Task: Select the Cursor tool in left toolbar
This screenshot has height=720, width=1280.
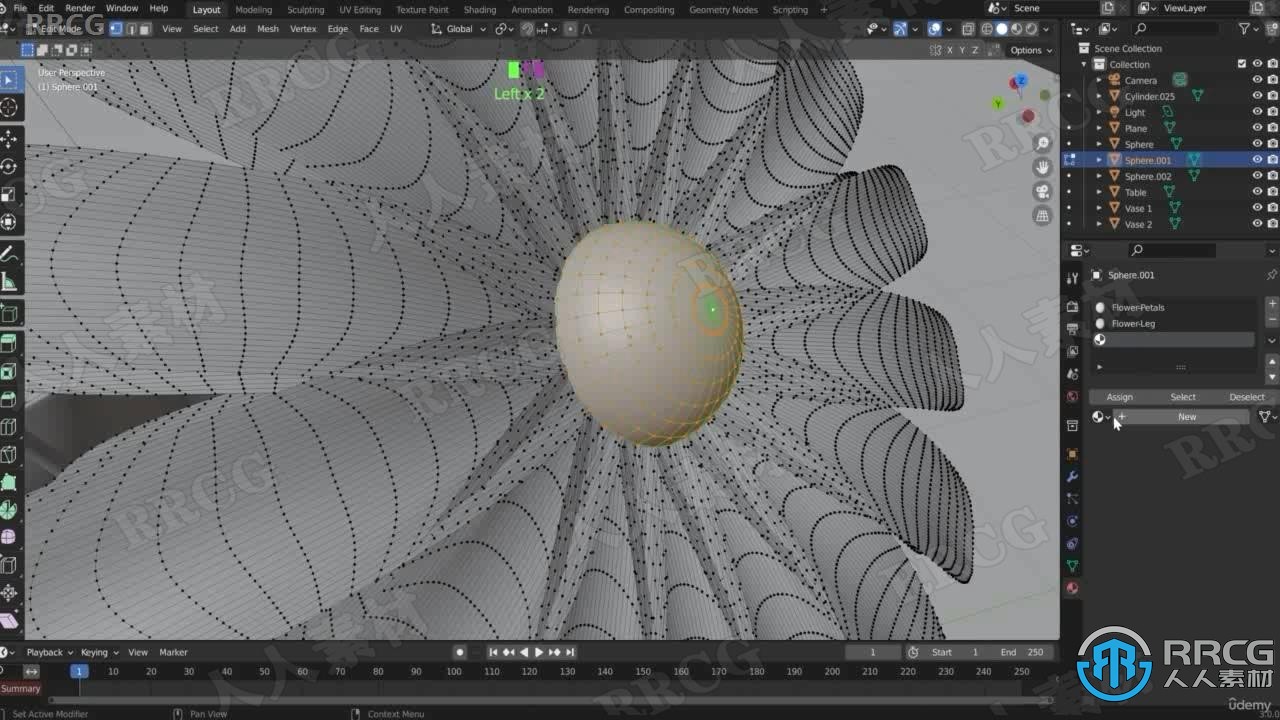Action: click(9, 108)
